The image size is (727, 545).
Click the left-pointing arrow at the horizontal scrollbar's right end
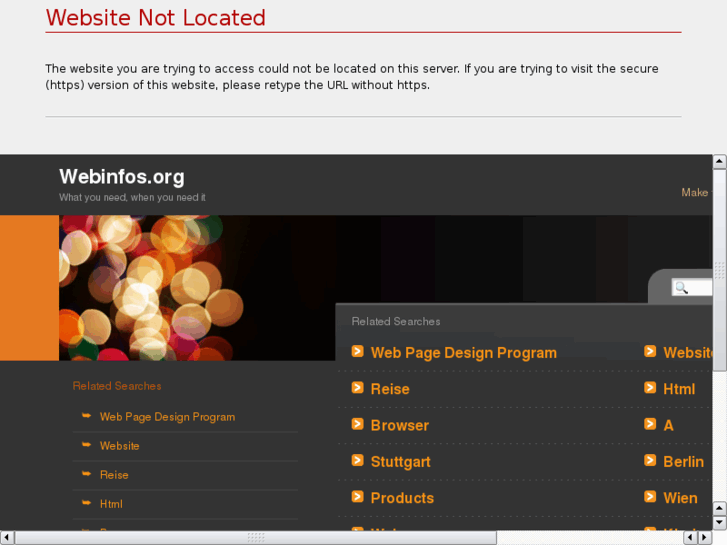(690, 538)
